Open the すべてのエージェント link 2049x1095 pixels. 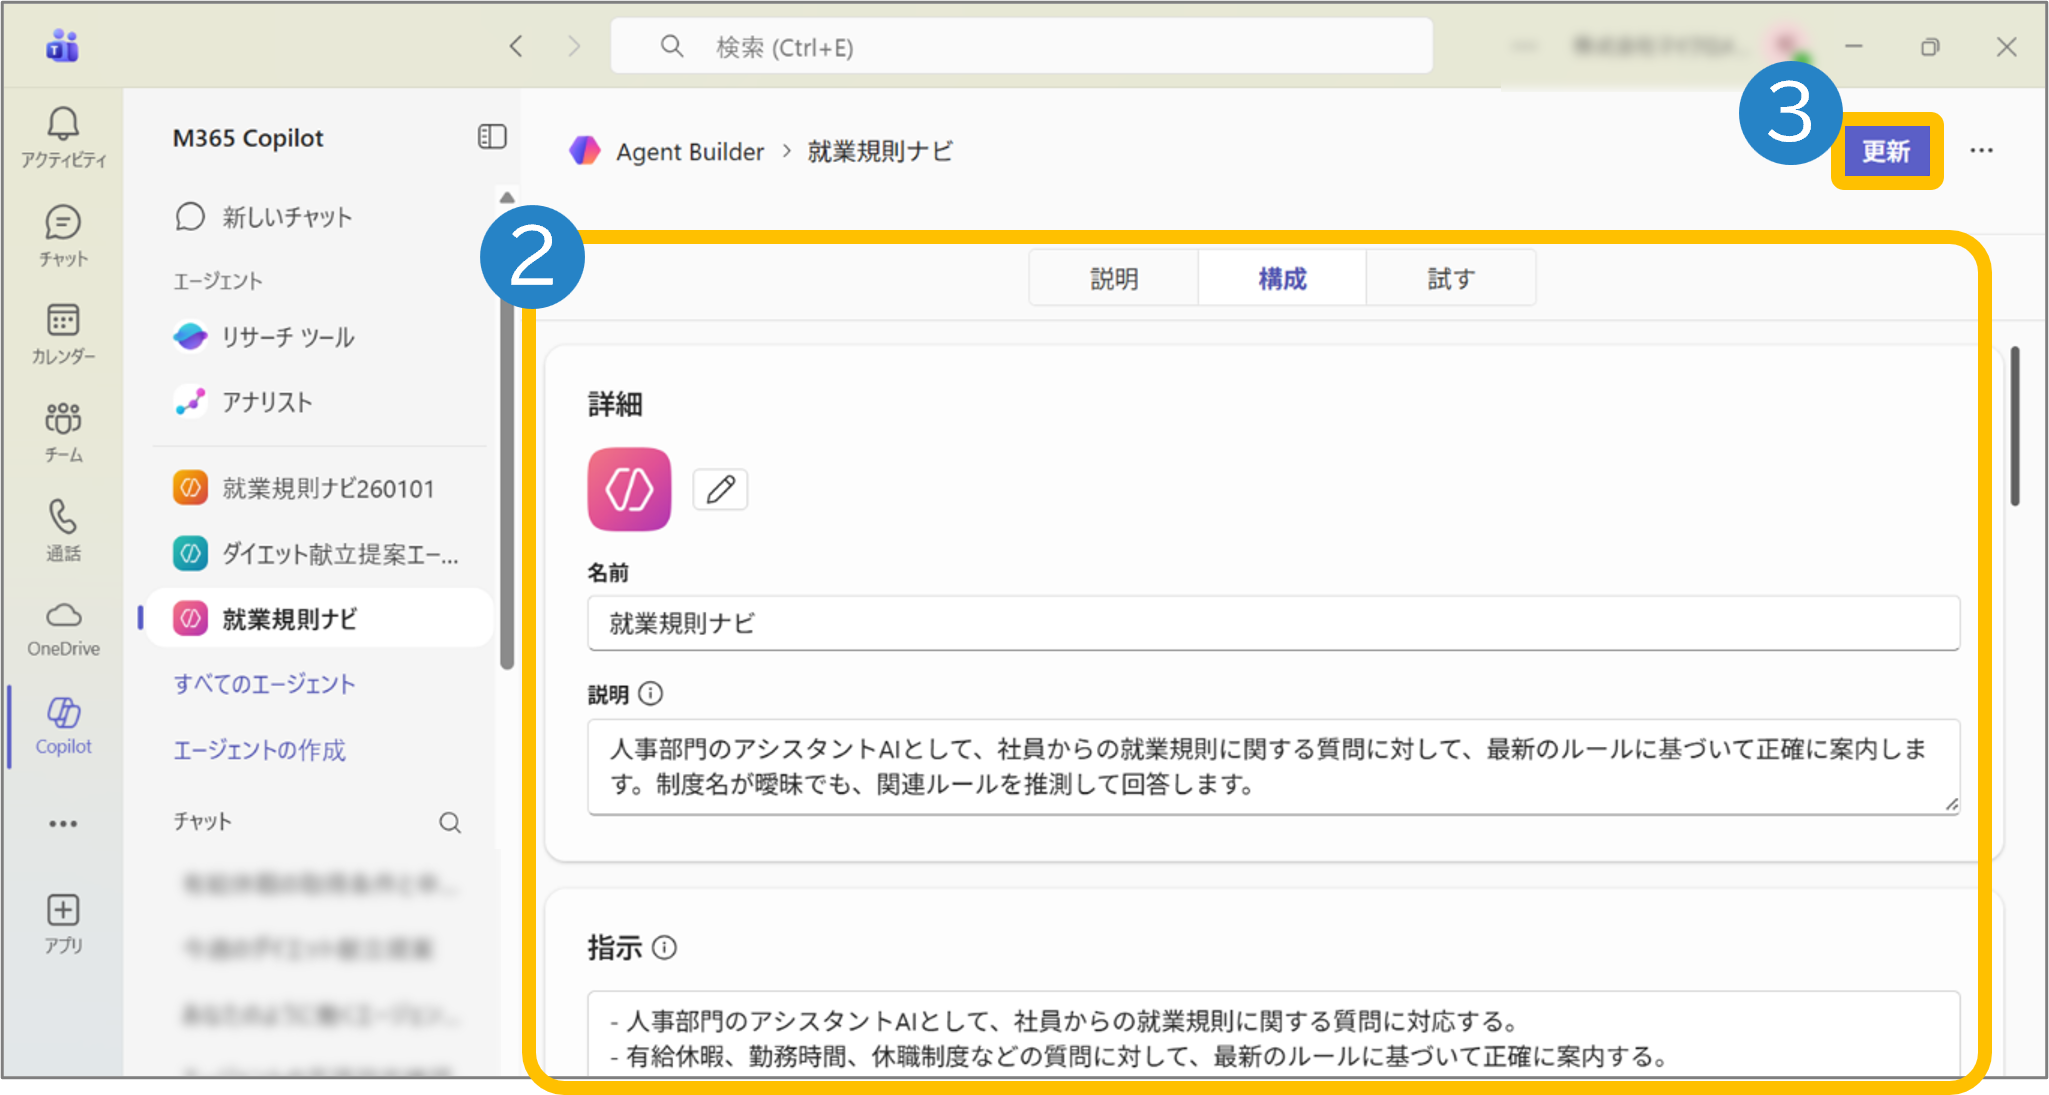(x=264, y=684)
